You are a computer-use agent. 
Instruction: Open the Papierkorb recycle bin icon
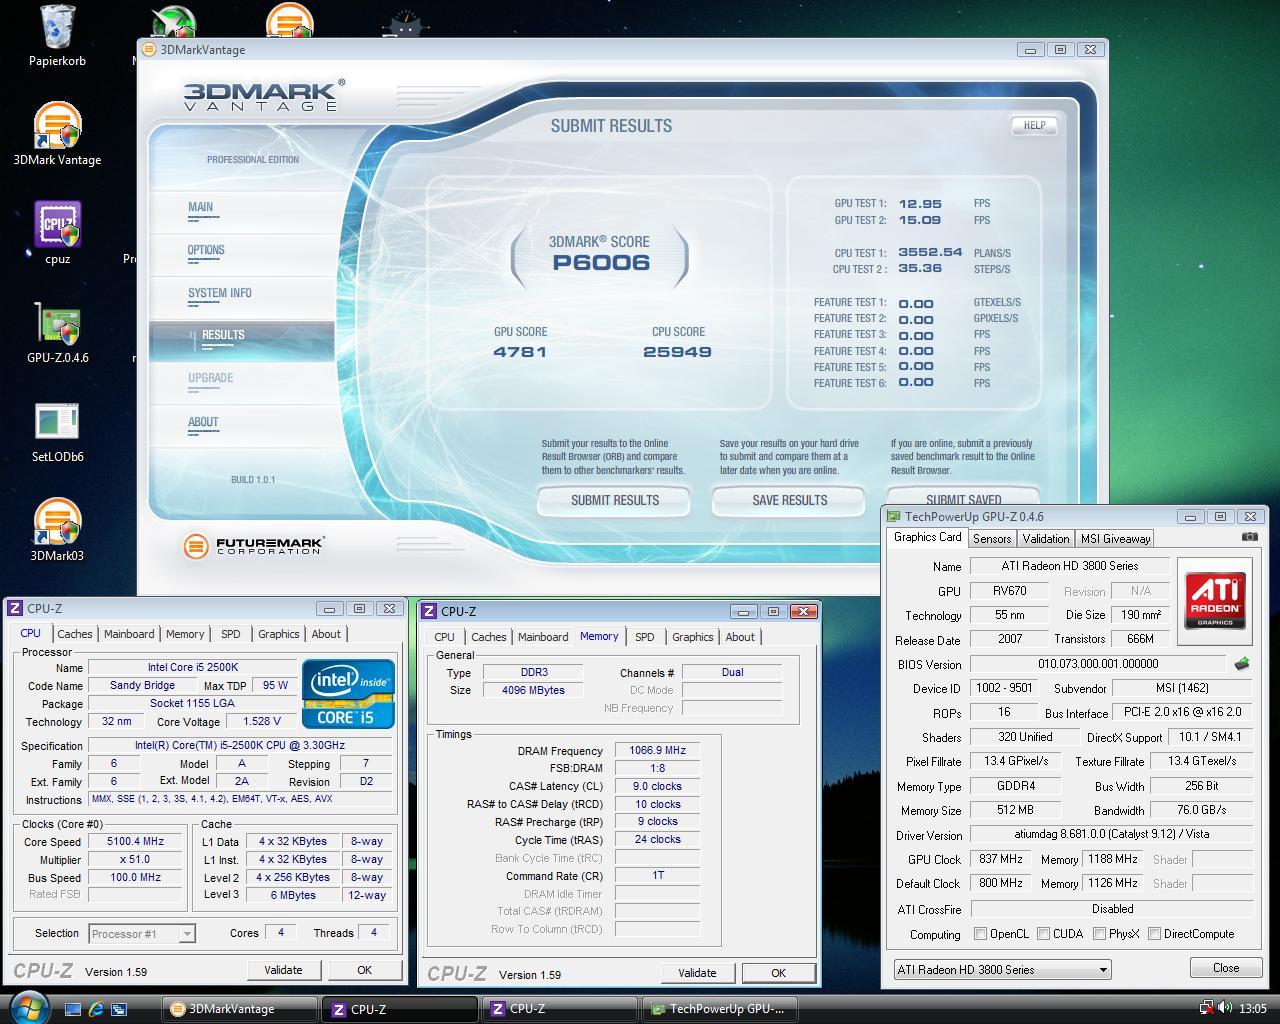click(x=57, y=36)
